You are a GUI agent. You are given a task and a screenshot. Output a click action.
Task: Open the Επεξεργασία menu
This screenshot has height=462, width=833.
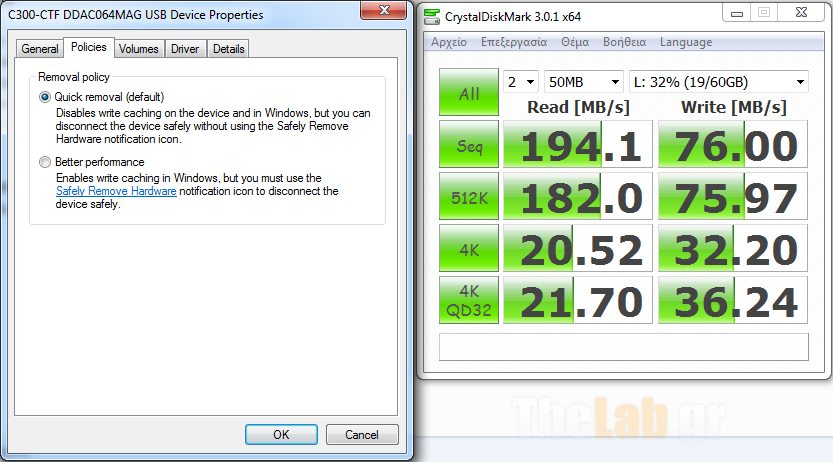click(514, 42)
